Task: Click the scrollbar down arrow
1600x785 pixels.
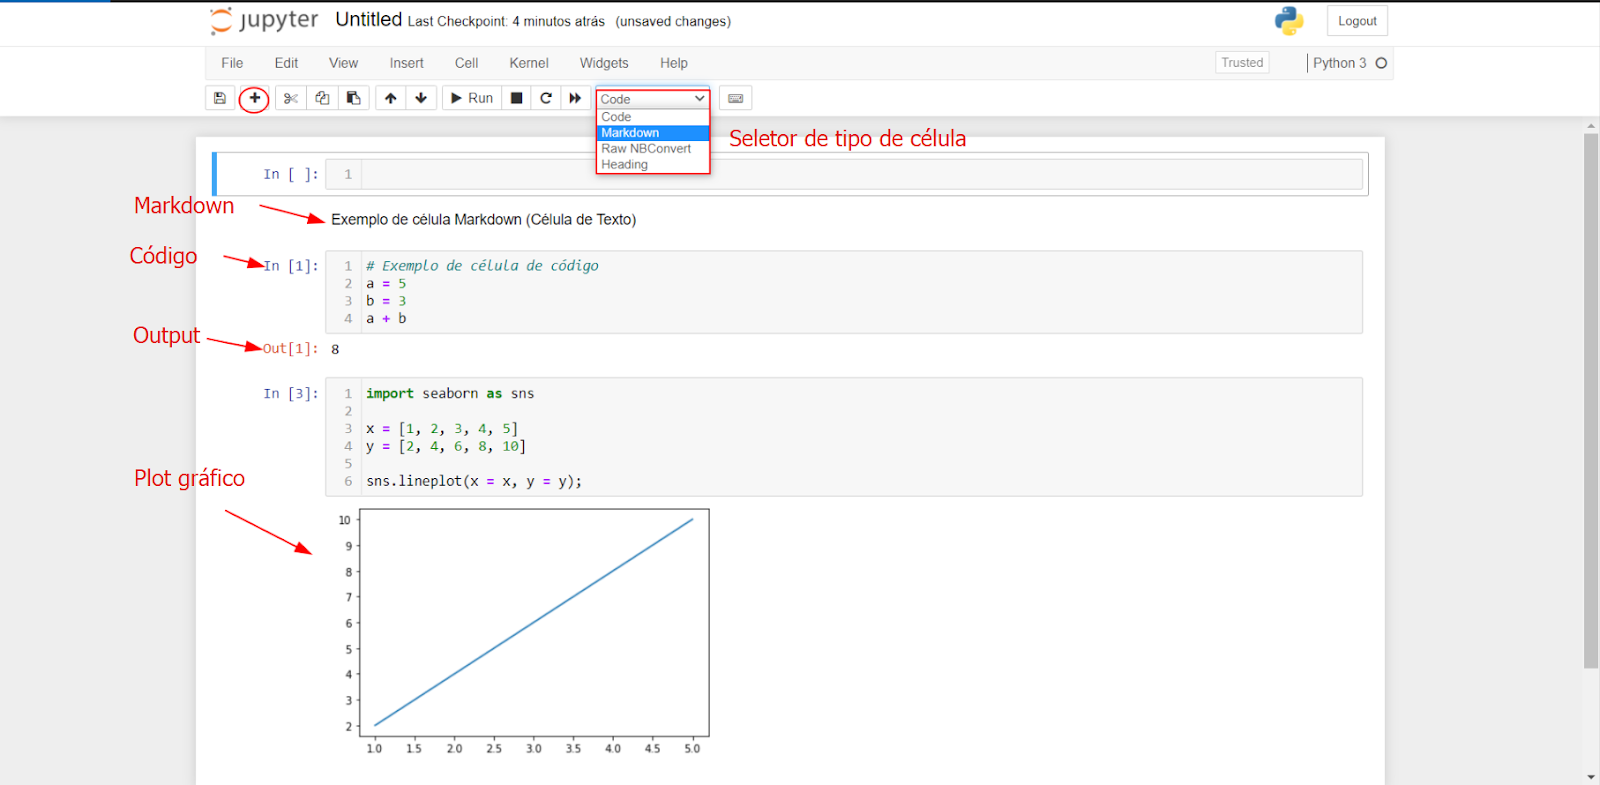Action: point(1591,777)
